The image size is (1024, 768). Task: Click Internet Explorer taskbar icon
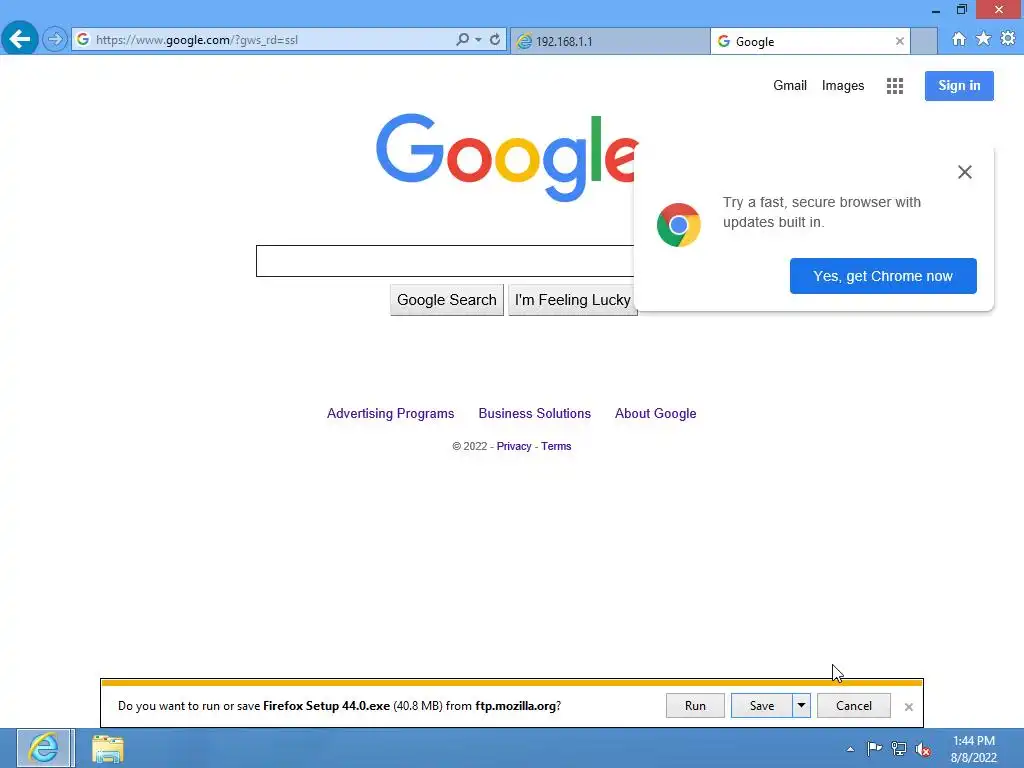click(x=43, y=748)
